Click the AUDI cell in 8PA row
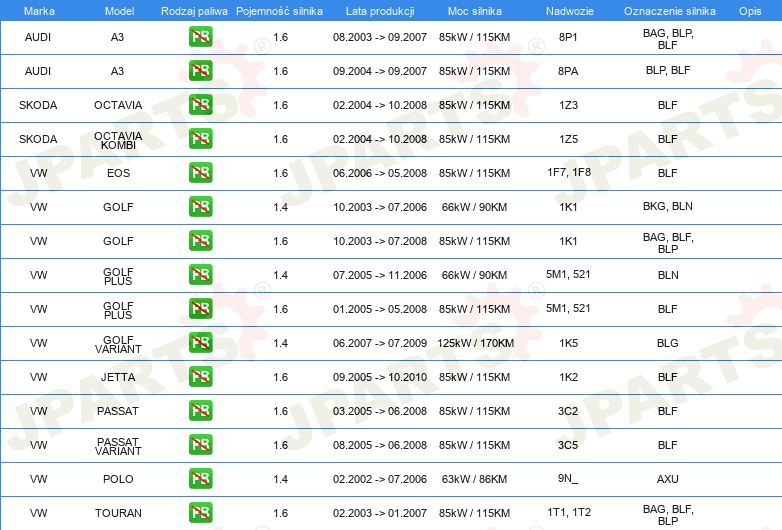The width and height of the screenshot is (782, 530). coord(38,71)
